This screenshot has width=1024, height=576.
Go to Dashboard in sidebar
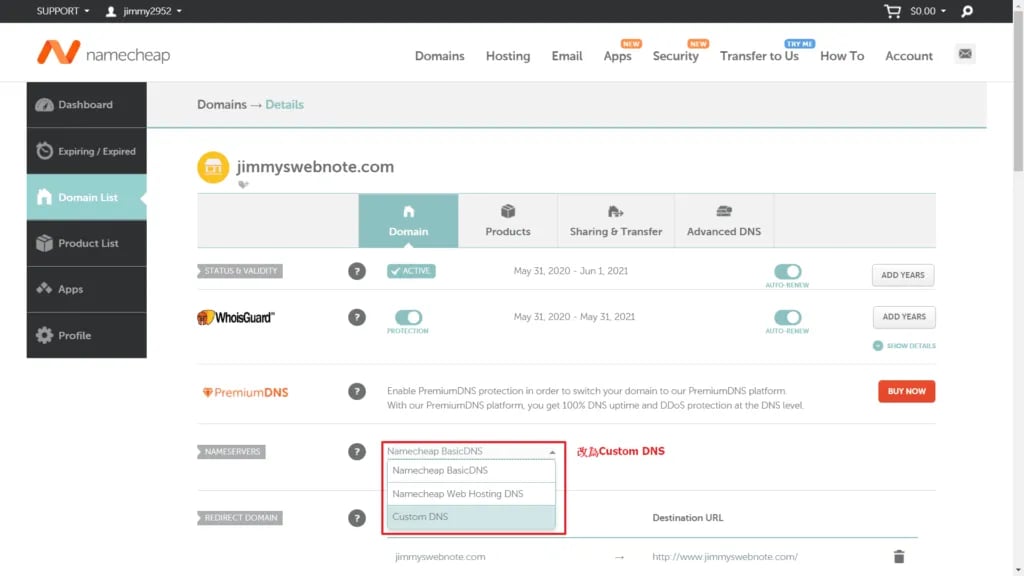[x=86, y=104]
